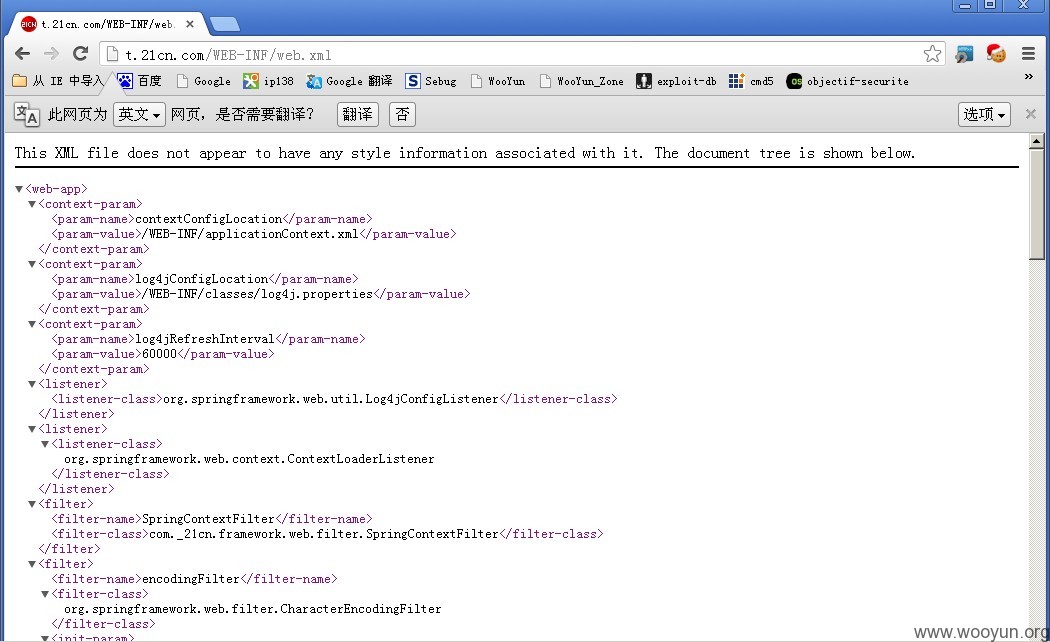Collapse the ContextLoaderListener listener-class node
This screenshot has width=1050, height=642.
(45, 444)
